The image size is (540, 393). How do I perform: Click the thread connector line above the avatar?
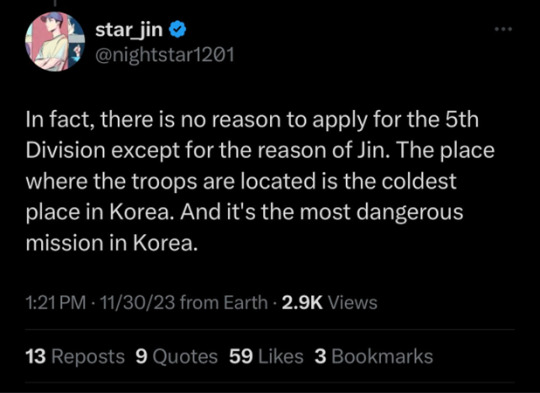tap(54, 3)
